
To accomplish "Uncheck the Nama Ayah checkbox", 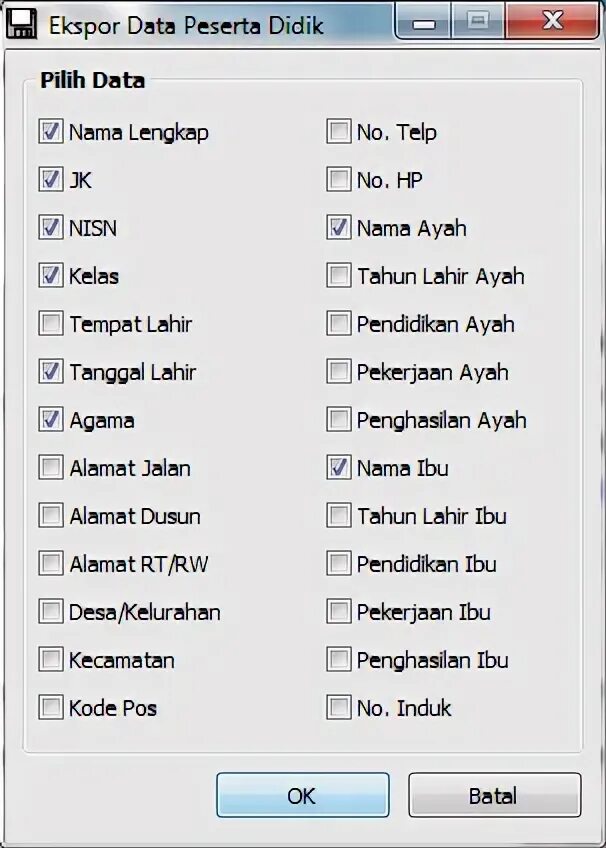I will [339, 228].
